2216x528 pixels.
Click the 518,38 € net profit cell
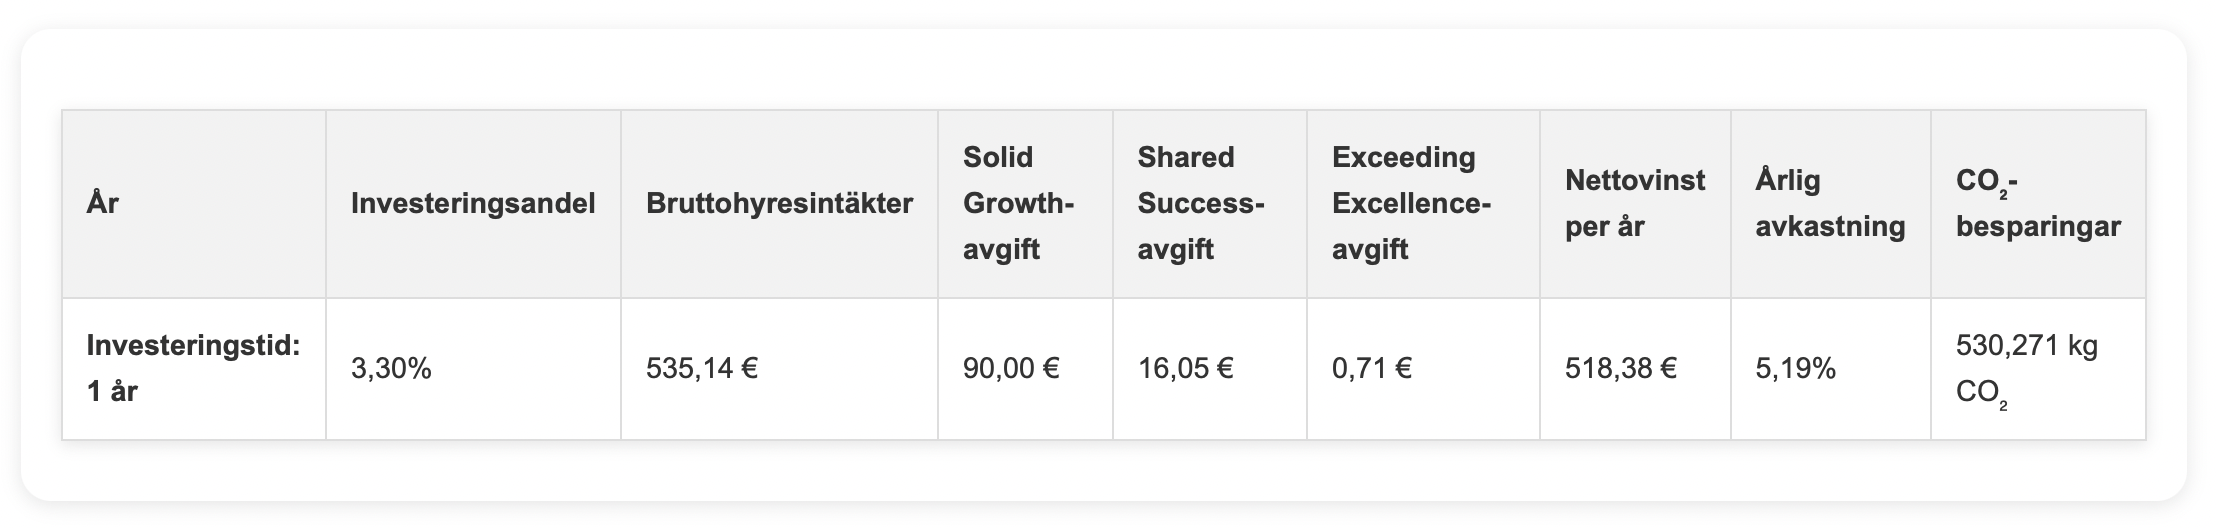[x=1621, y=370]
